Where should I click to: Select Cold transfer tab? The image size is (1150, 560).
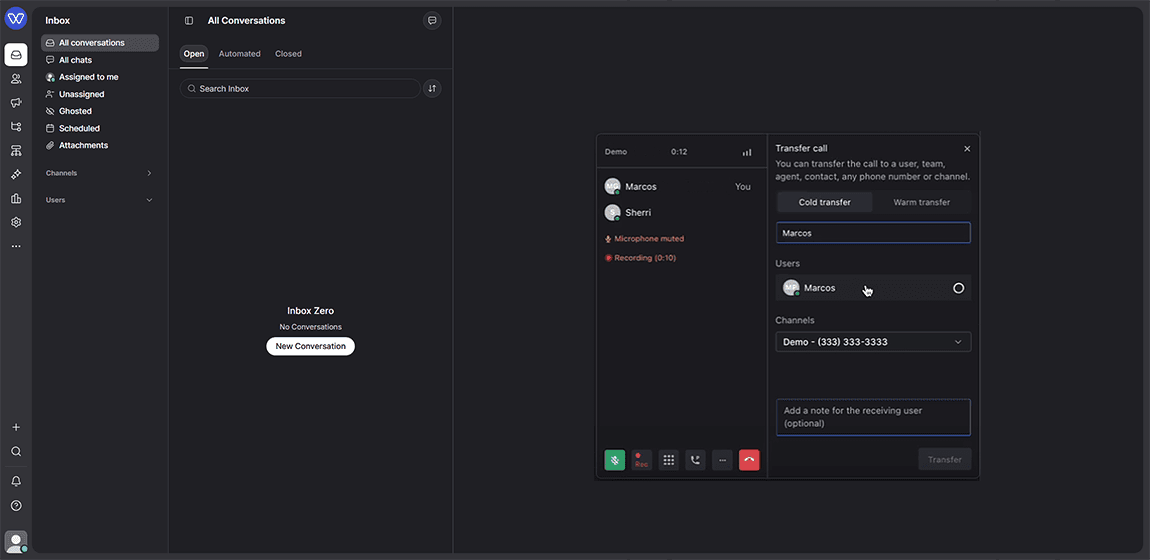824,202
